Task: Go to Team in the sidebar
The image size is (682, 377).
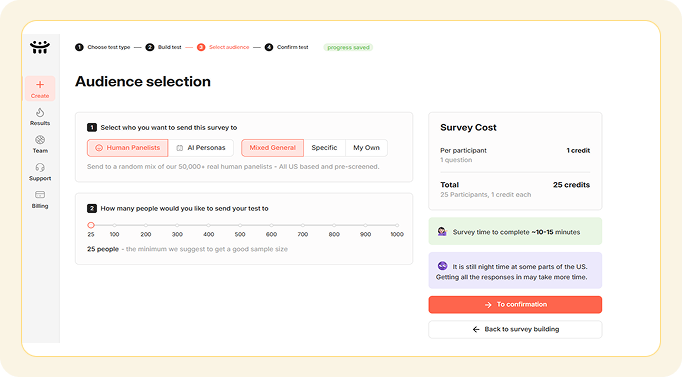Action: click(x=40, y=144)
